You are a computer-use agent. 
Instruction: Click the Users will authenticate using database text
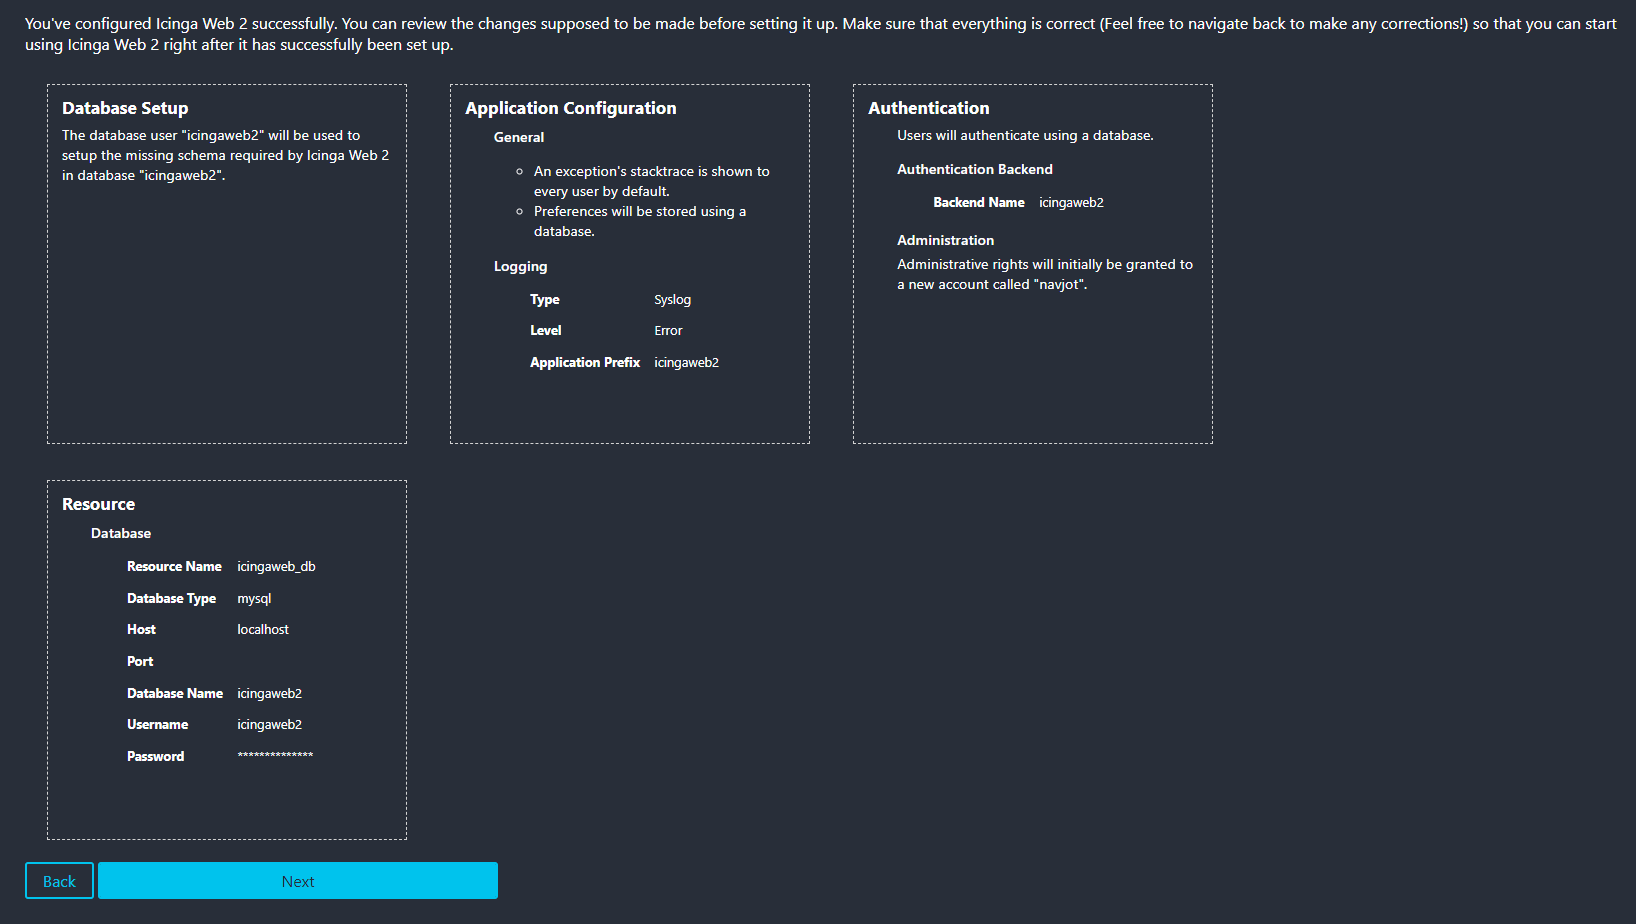click(1025, 135)
